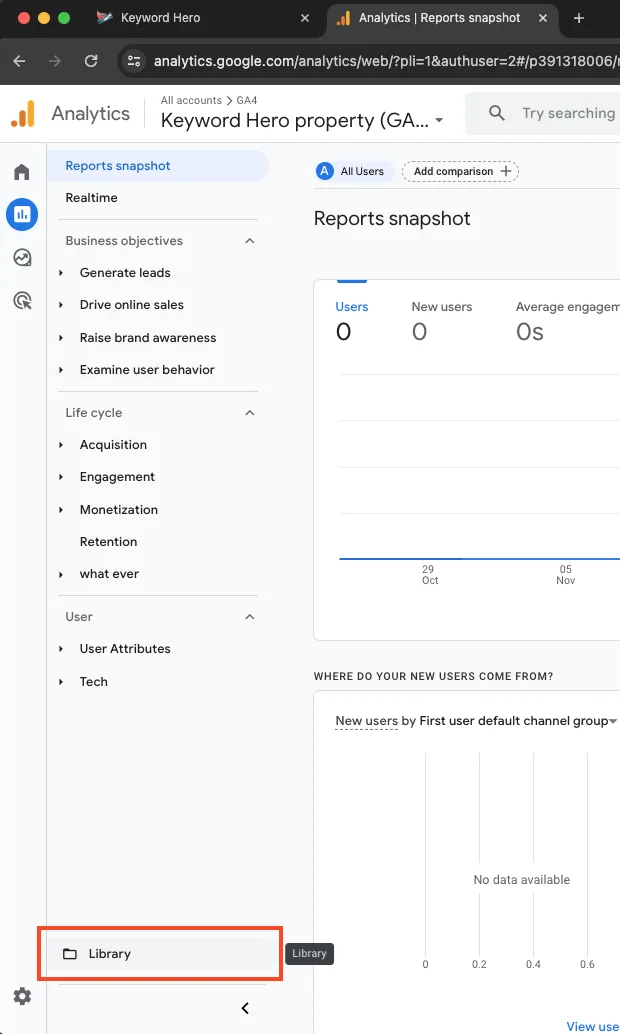The width and height of the screenshot is (620, 1034).
Task: Collapse the sidebar with left chevron
Action: 245,1008
